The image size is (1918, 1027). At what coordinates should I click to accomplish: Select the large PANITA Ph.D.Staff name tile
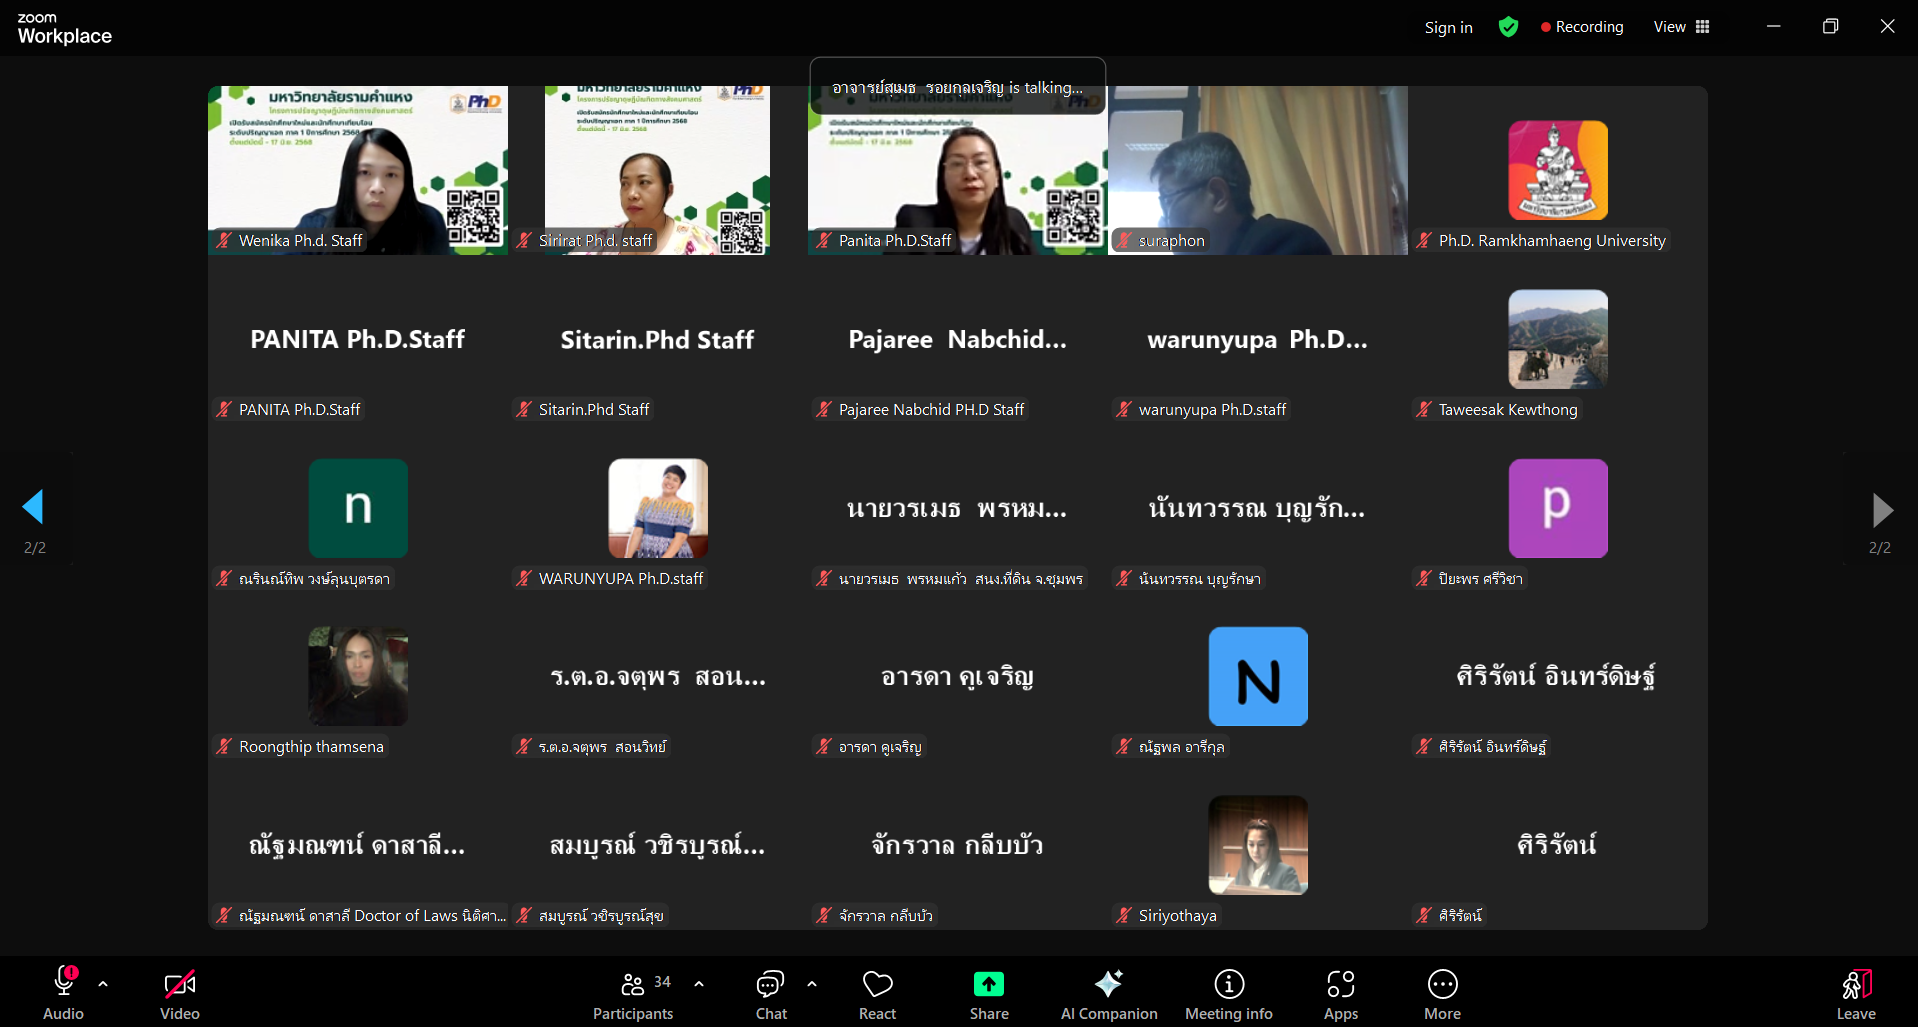point(358,339)
